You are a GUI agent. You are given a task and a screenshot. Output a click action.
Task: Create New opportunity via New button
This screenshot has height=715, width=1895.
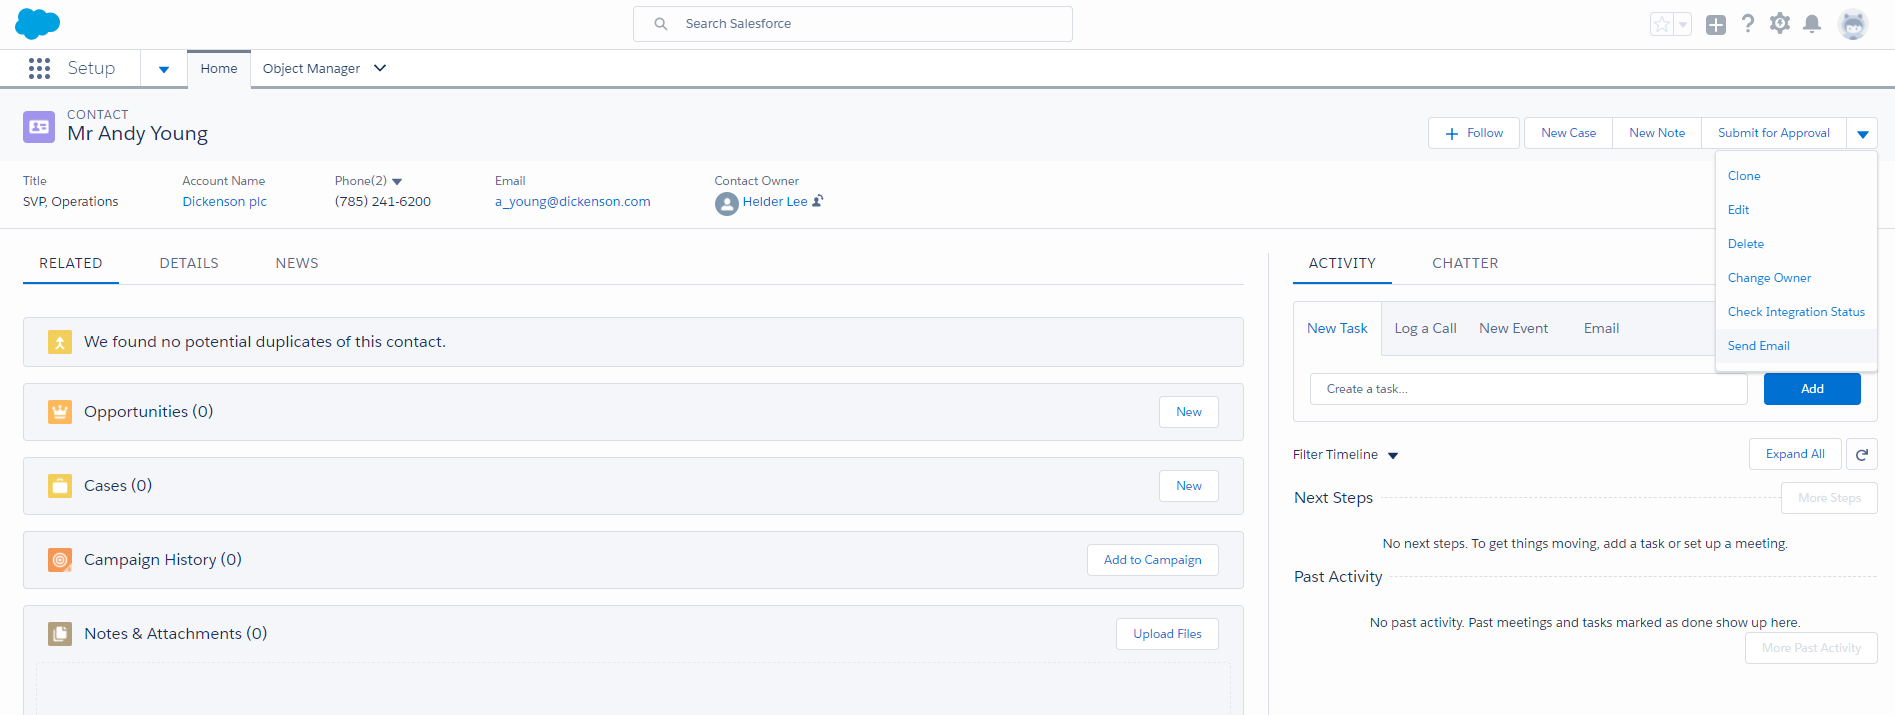pos(1189,412)
